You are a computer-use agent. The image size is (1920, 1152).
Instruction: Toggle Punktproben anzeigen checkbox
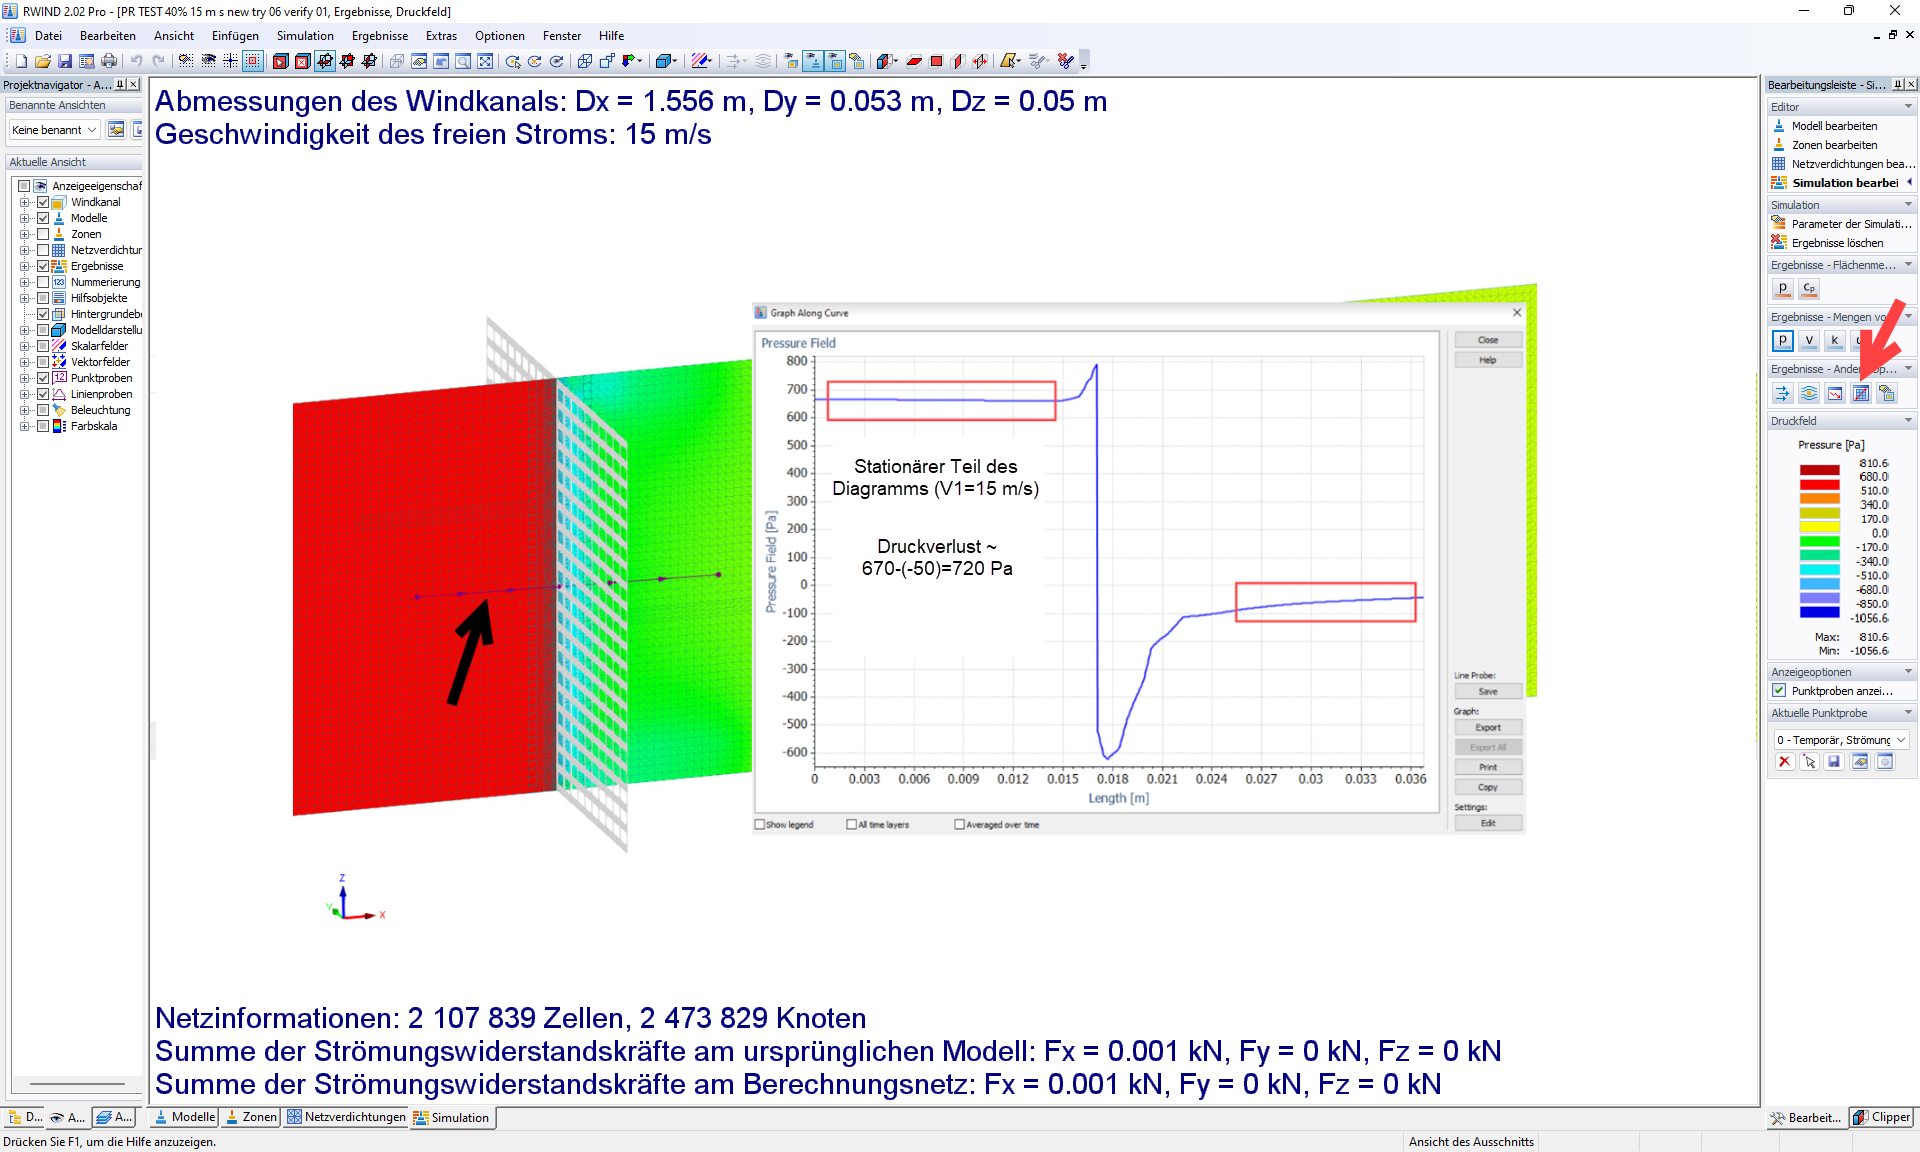(x=1779, y=691)
